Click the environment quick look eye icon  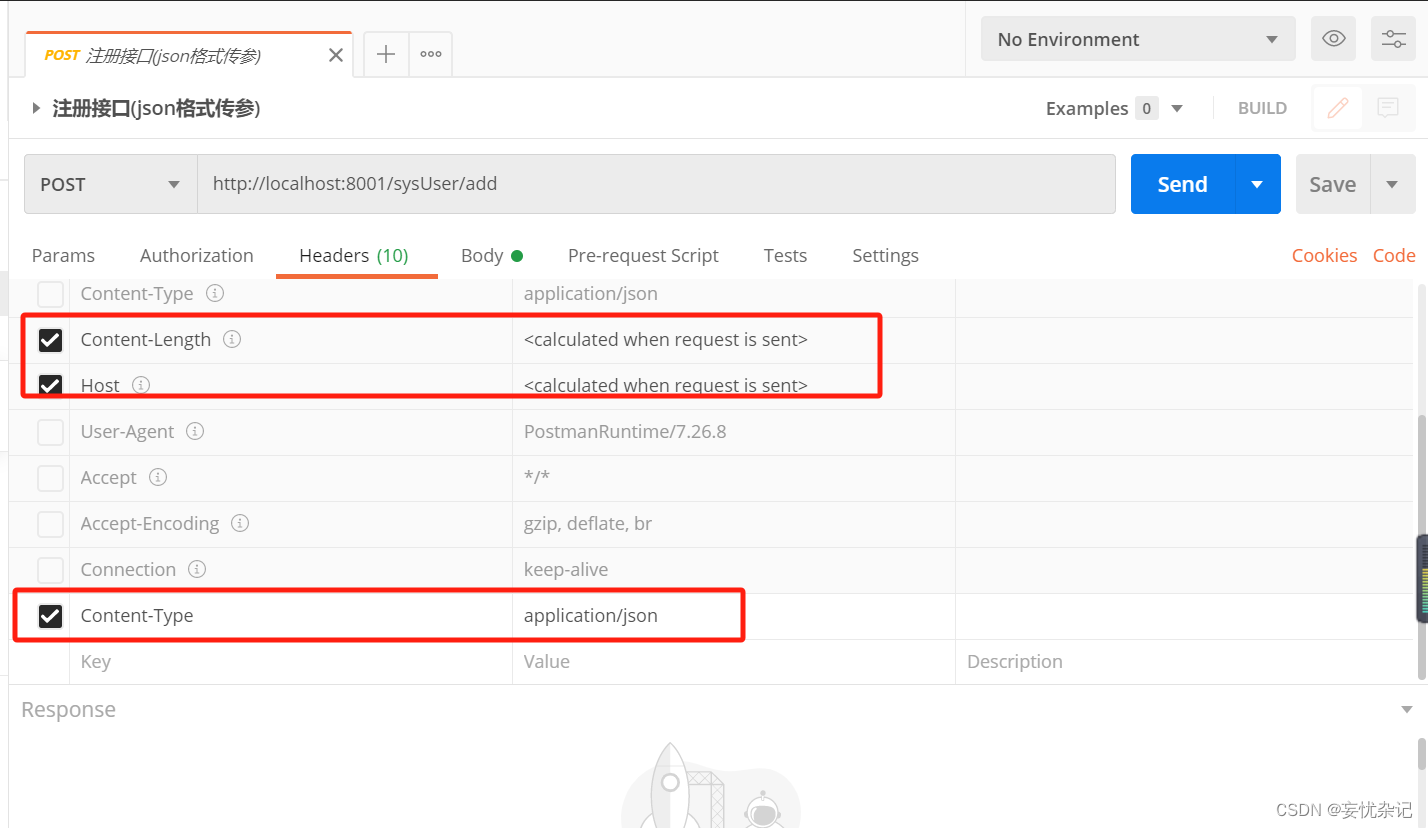[x=1333, y=39]
